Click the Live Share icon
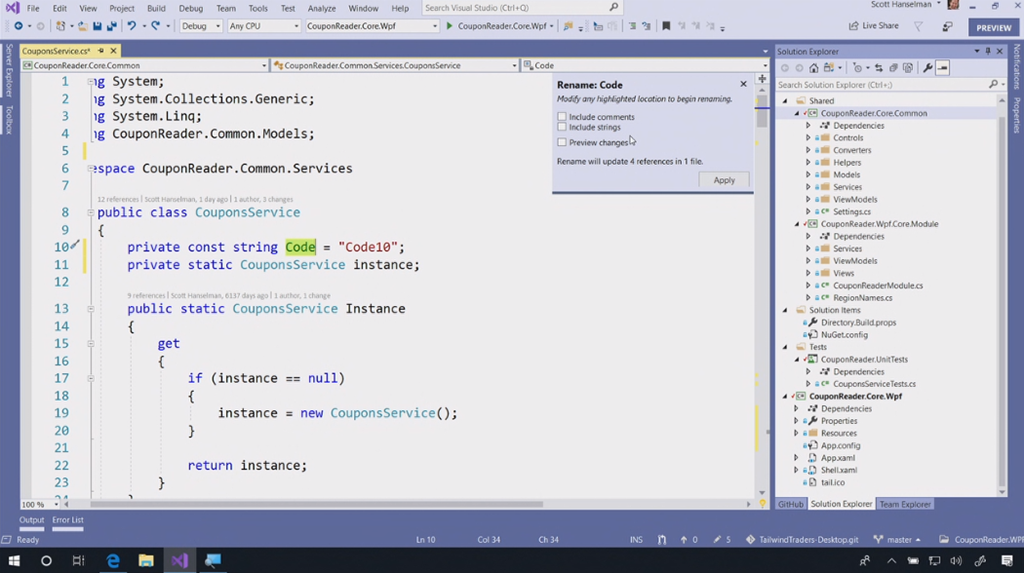The width and height of the screenshot is (1024, 573). tap(853, 26)
